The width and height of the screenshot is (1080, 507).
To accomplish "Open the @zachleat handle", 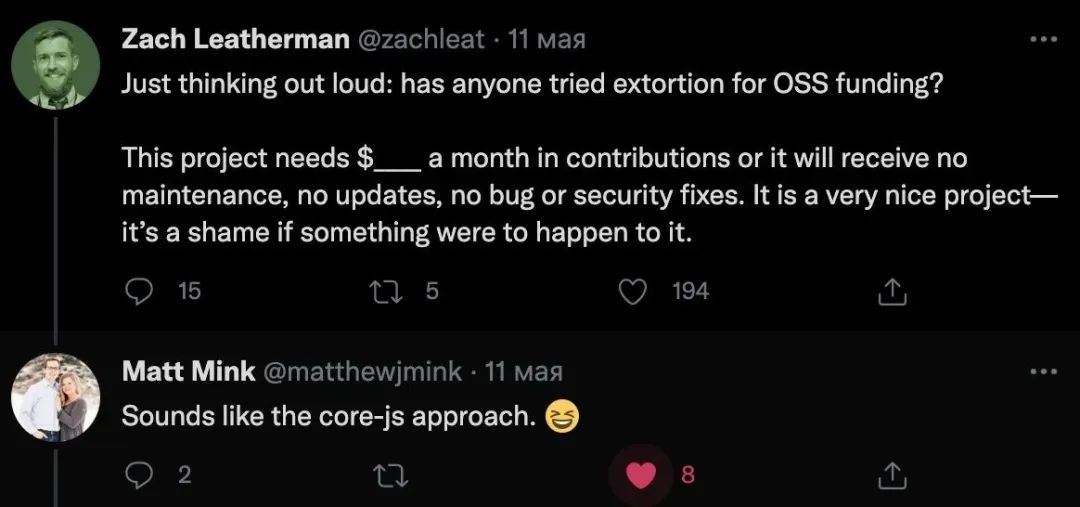I will coord(419,40).
